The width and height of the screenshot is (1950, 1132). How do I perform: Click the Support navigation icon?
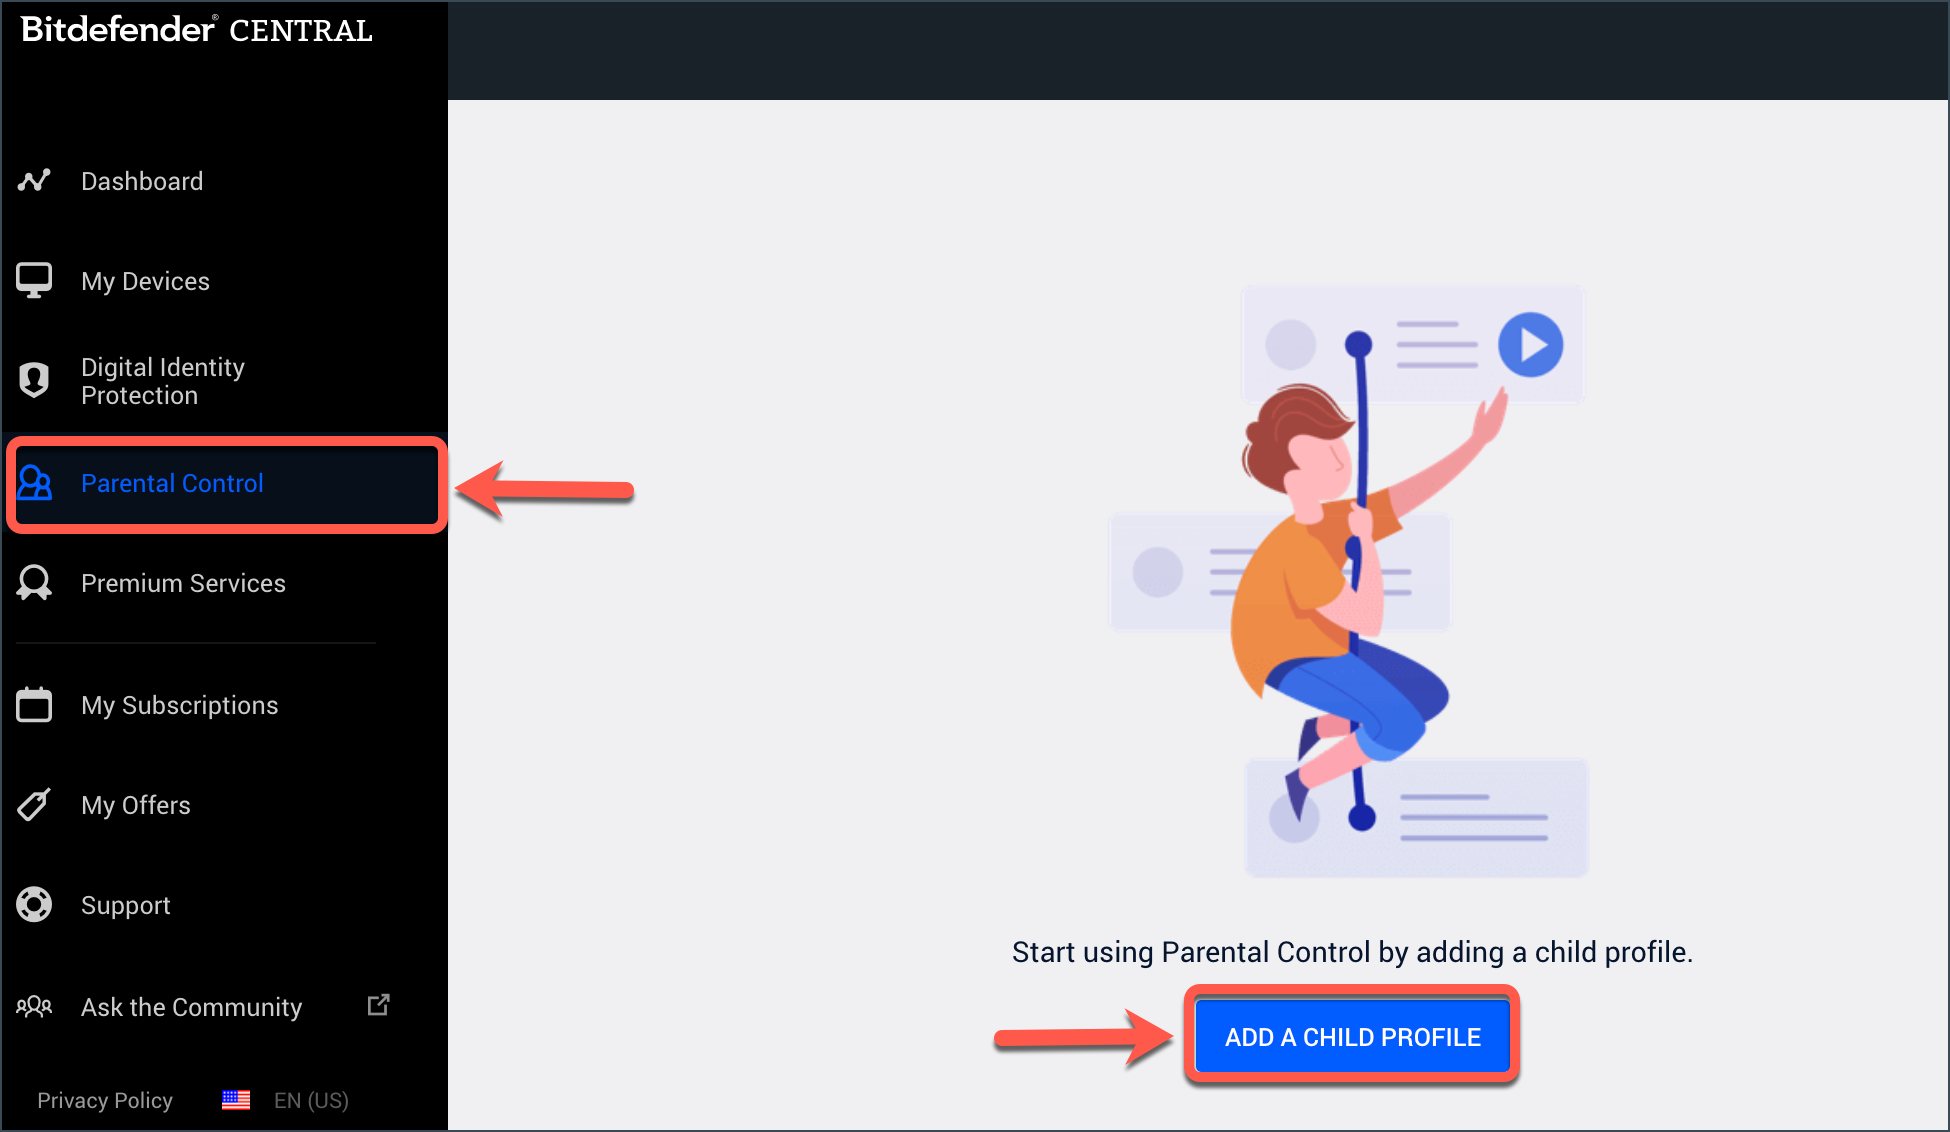34,904
